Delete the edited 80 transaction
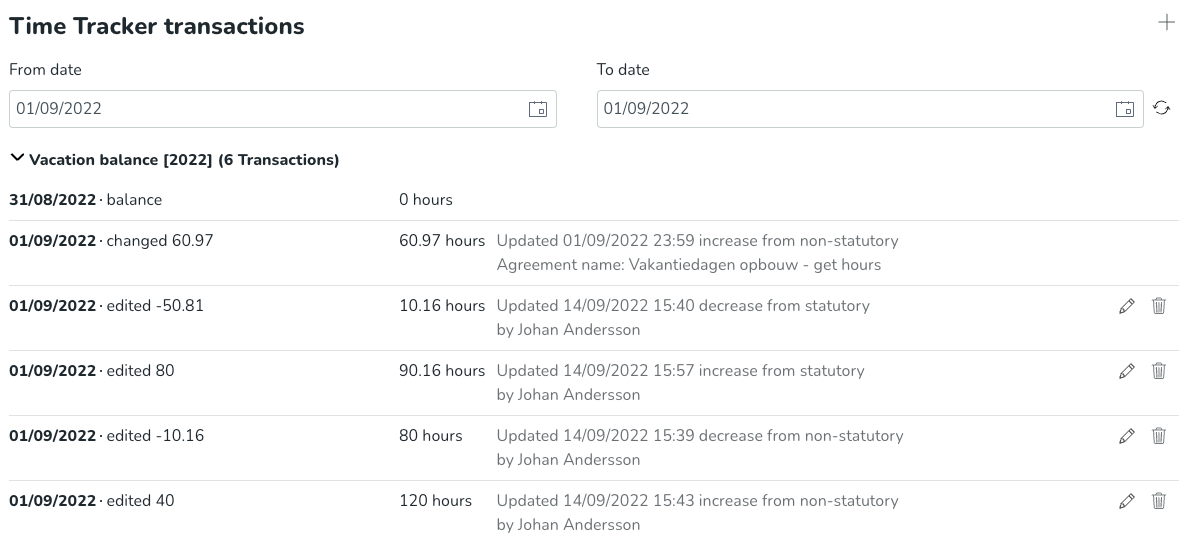The width and height of the screenshot is (1191, 543). coord(1158,371)
